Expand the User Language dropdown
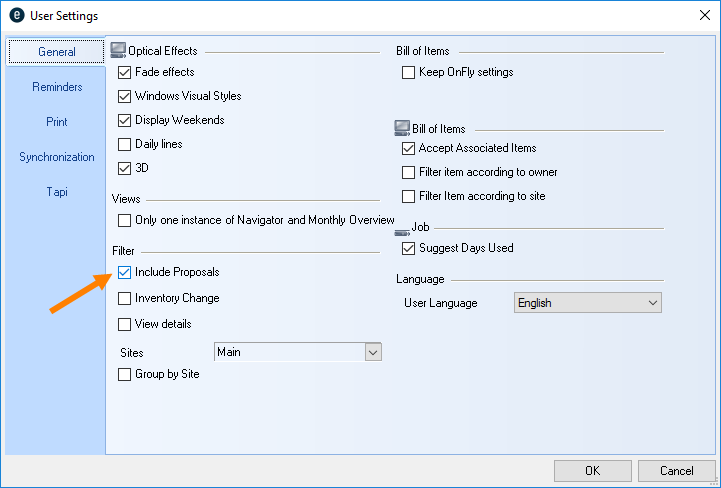 (653, 303)
